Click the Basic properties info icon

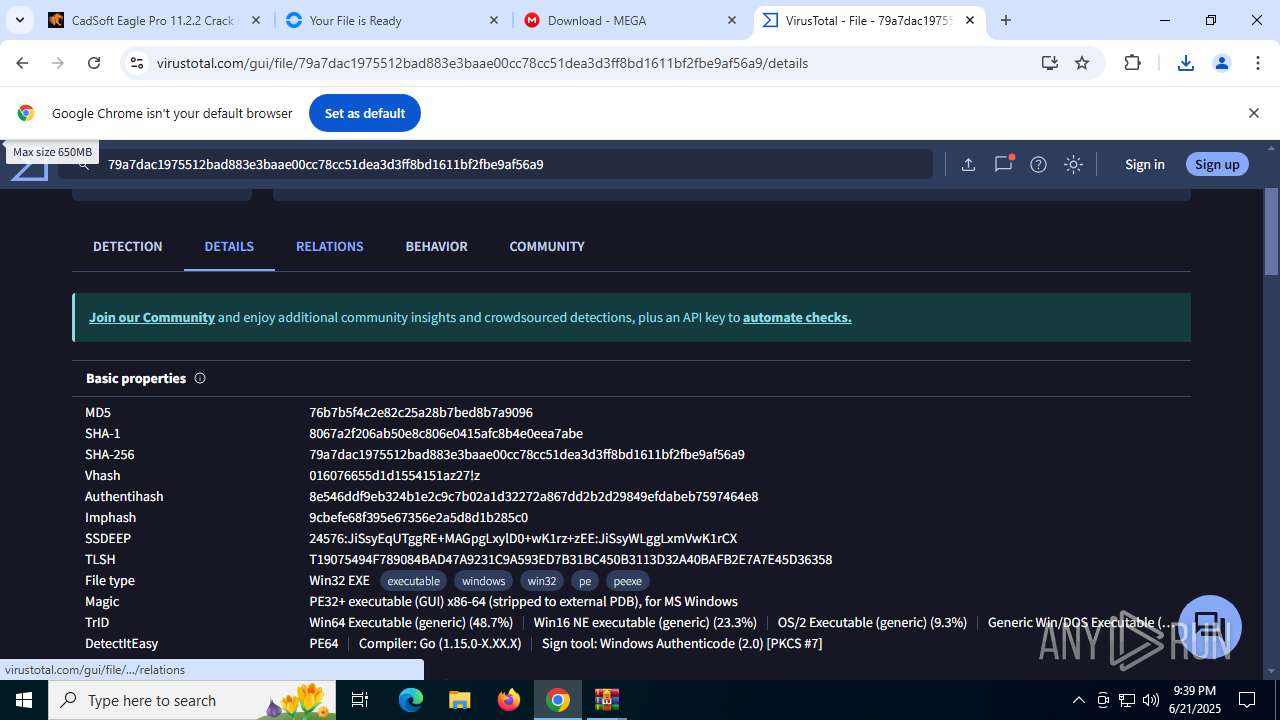pos(200,378)
